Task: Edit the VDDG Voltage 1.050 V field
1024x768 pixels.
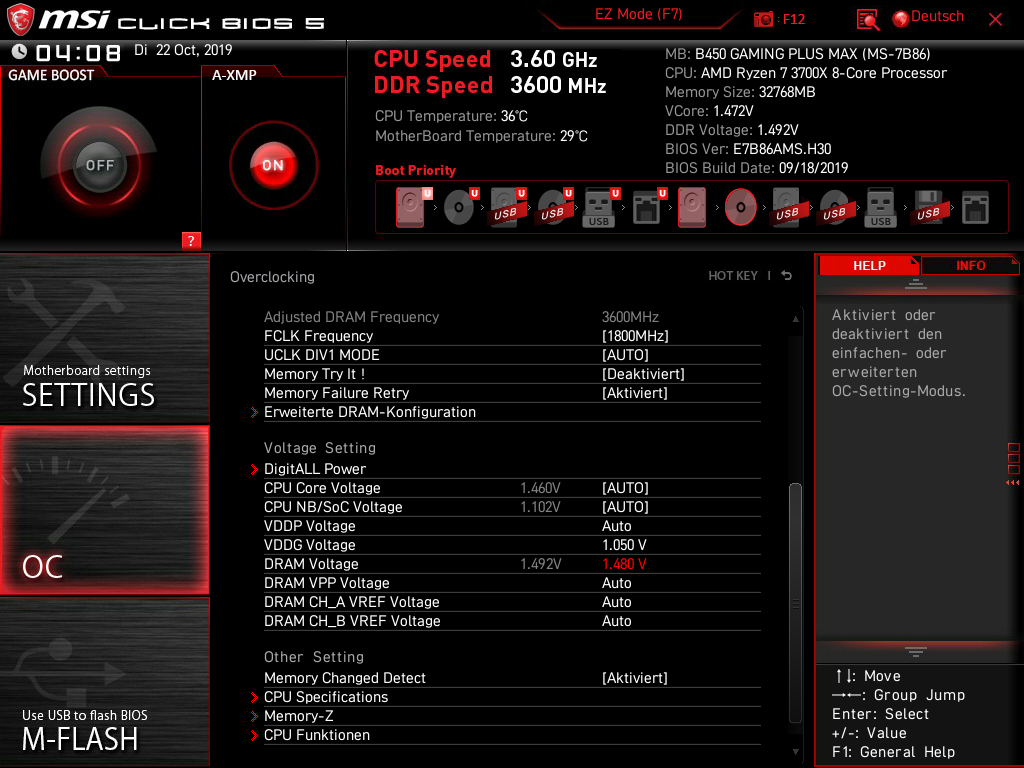Action: click(624, 545)
